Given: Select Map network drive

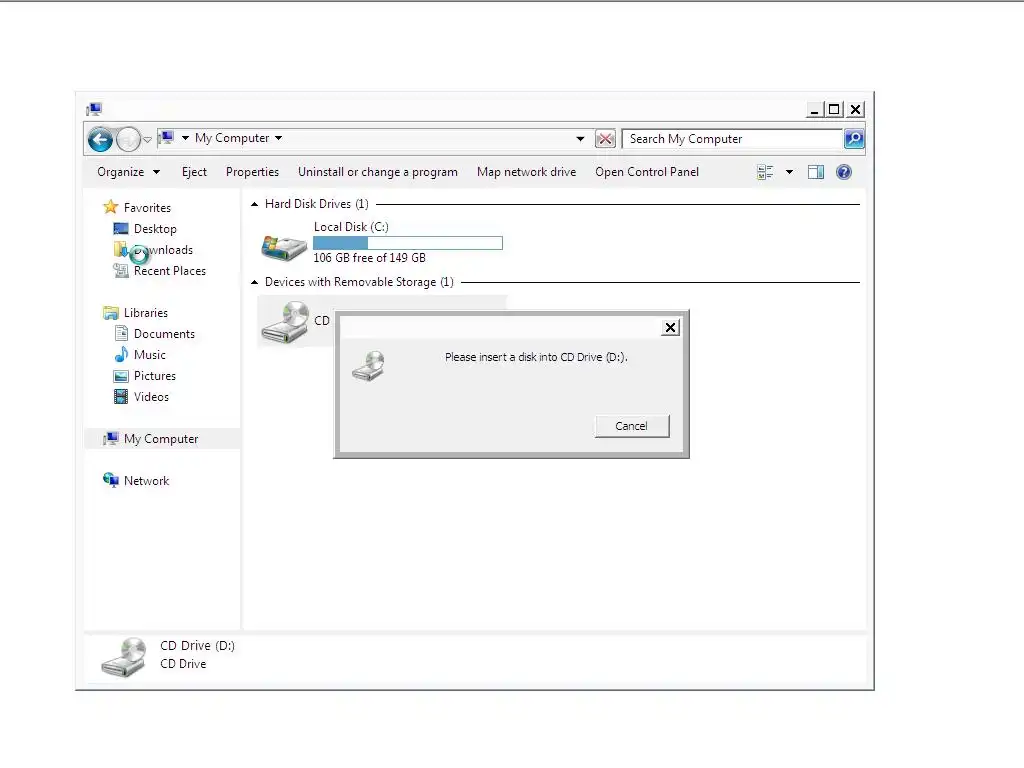Looking at the screenshot, I should (526, 172).
